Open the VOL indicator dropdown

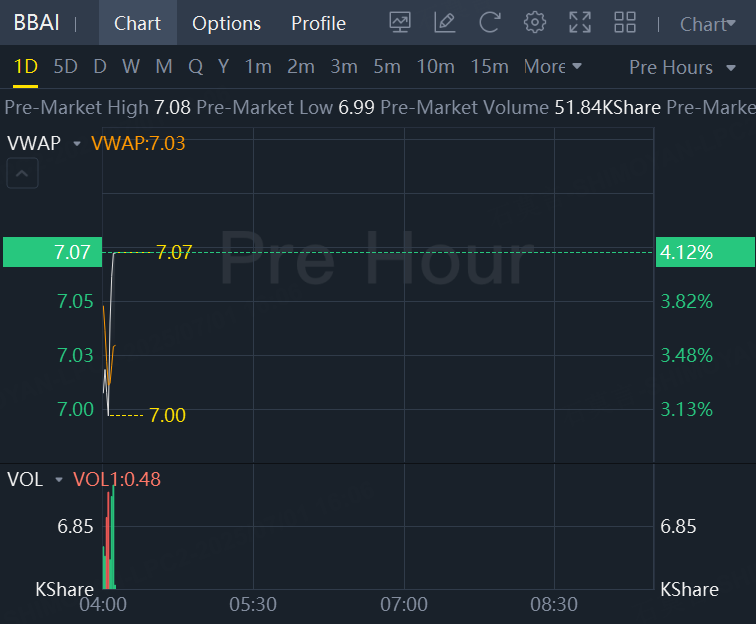click(x=59, y=480)
